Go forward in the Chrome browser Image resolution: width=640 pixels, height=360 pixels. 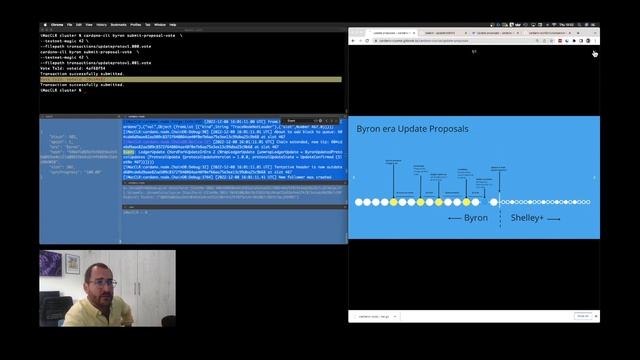pos(360,41)
